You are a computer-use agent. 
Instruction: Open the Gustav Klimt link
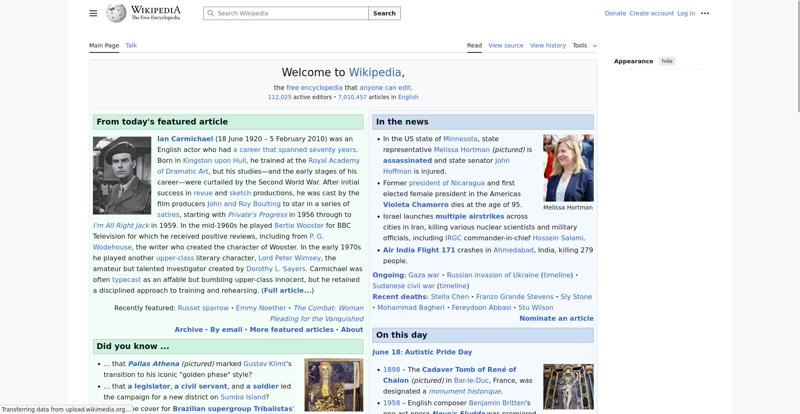point(264,364)
